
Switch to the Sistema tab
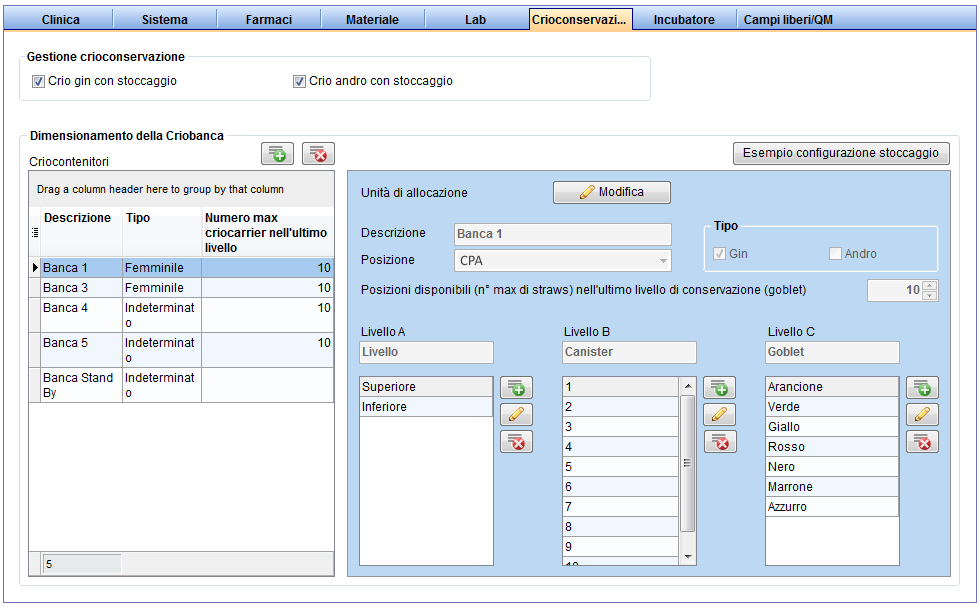click(164, 19)
